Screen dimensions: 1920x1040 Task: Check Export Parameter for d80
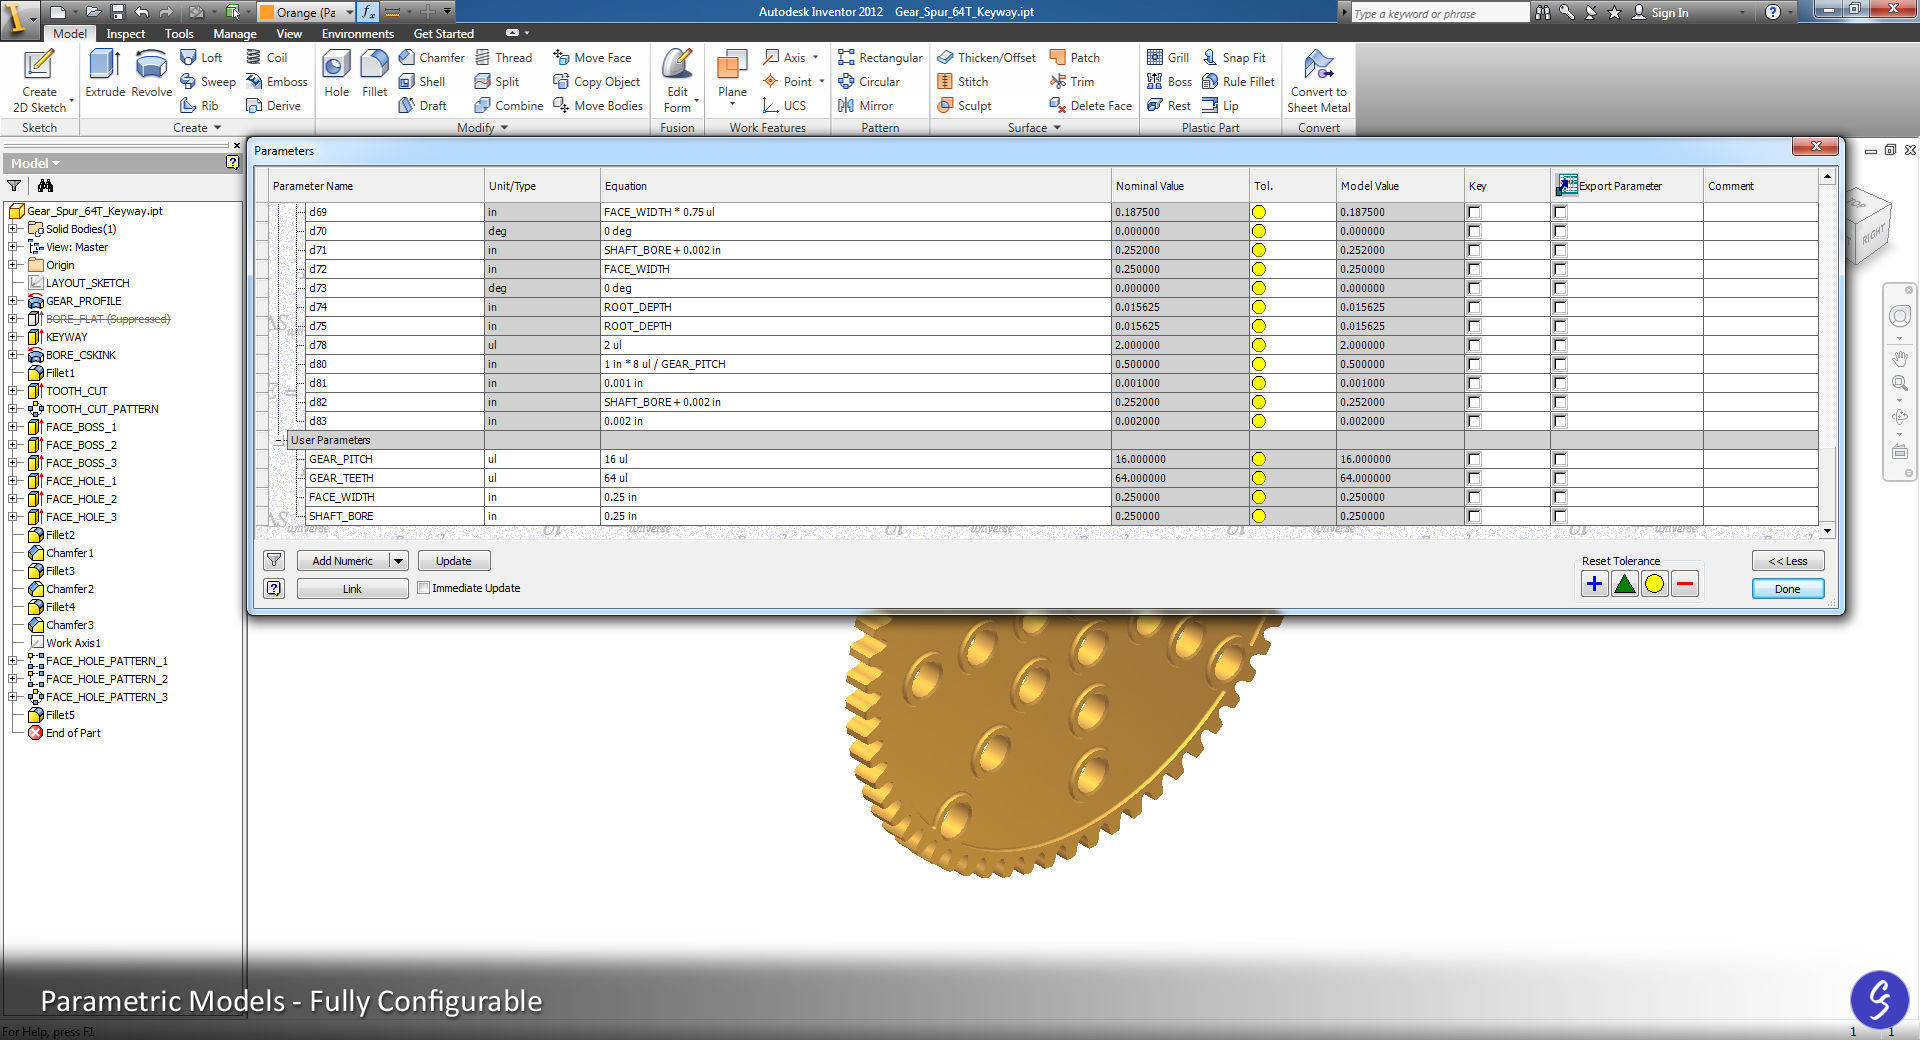click(x=1560, y=364)
